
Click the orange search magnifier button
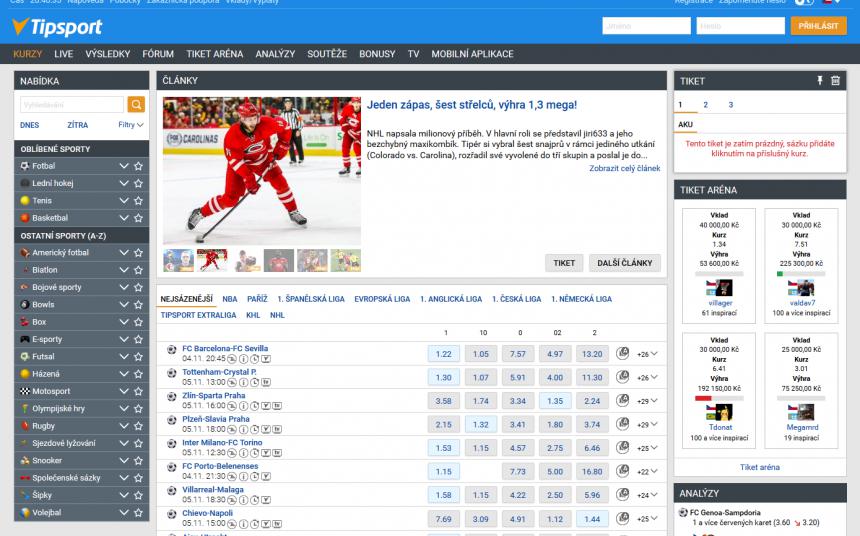click(x=136, y=104)
